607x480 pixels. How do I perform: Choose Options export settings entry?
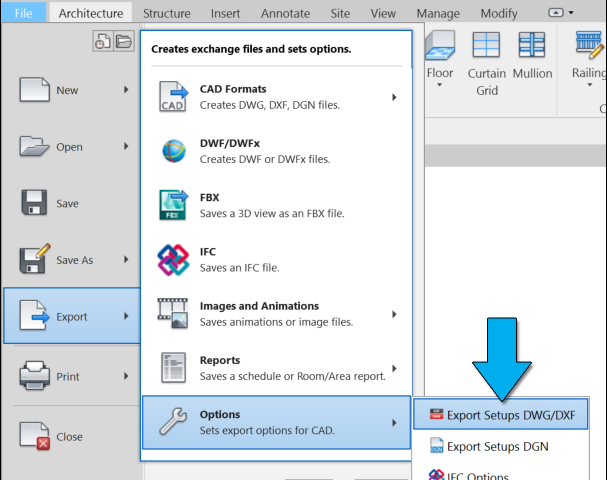click(277, 422)
